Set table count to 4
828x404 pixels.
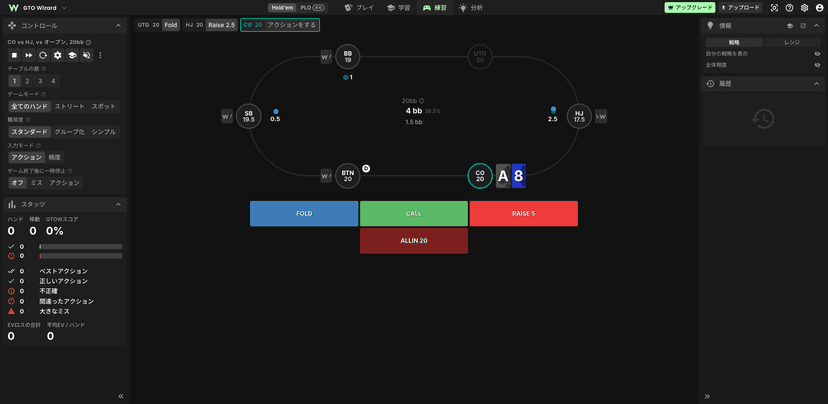tap(53, 81)
